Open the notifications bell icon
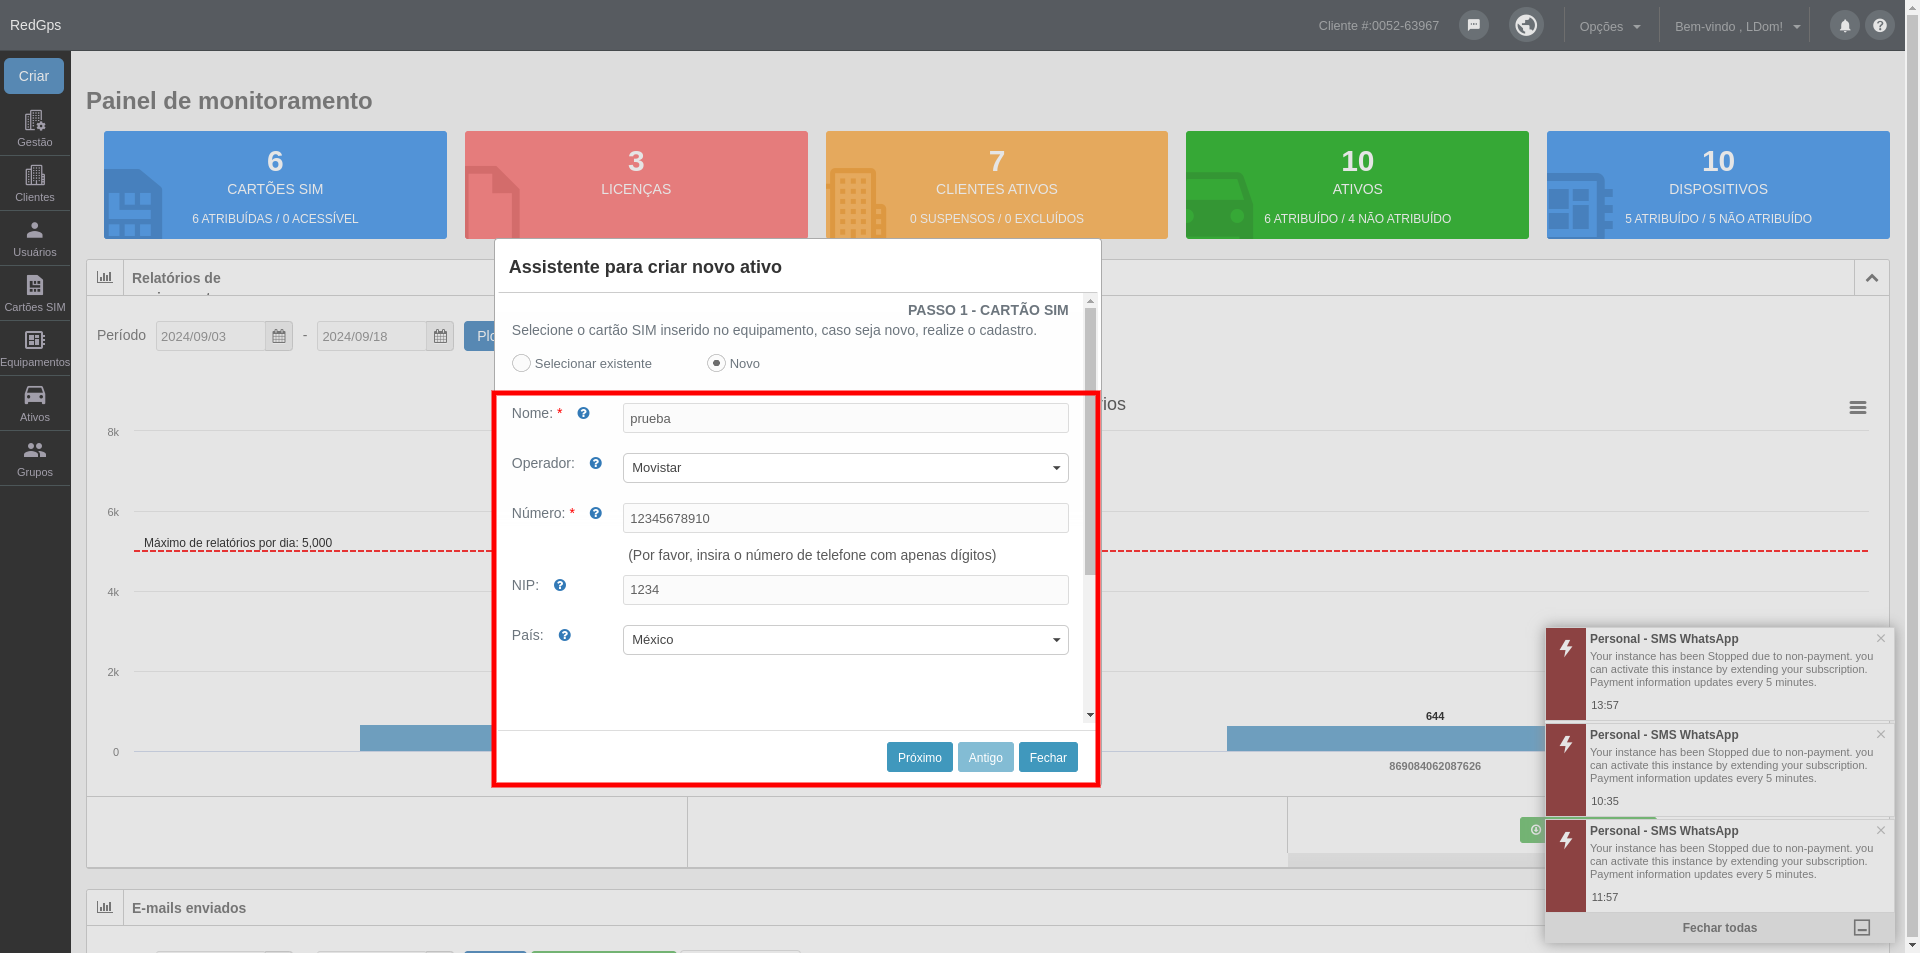The width and height of the screenshot is (1920, 953). click(1845, 25)
